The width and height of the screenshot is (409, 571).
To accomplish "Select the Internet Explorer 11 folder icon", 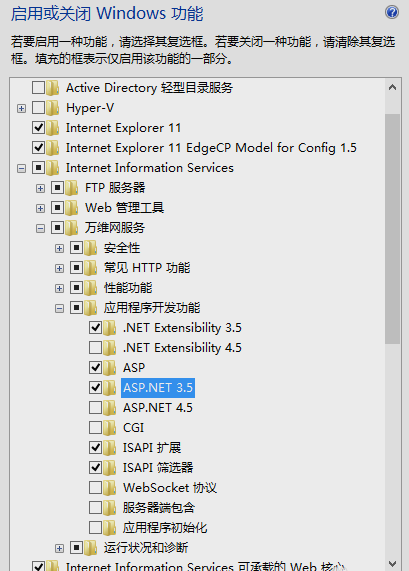I will (x=53, y=128).
